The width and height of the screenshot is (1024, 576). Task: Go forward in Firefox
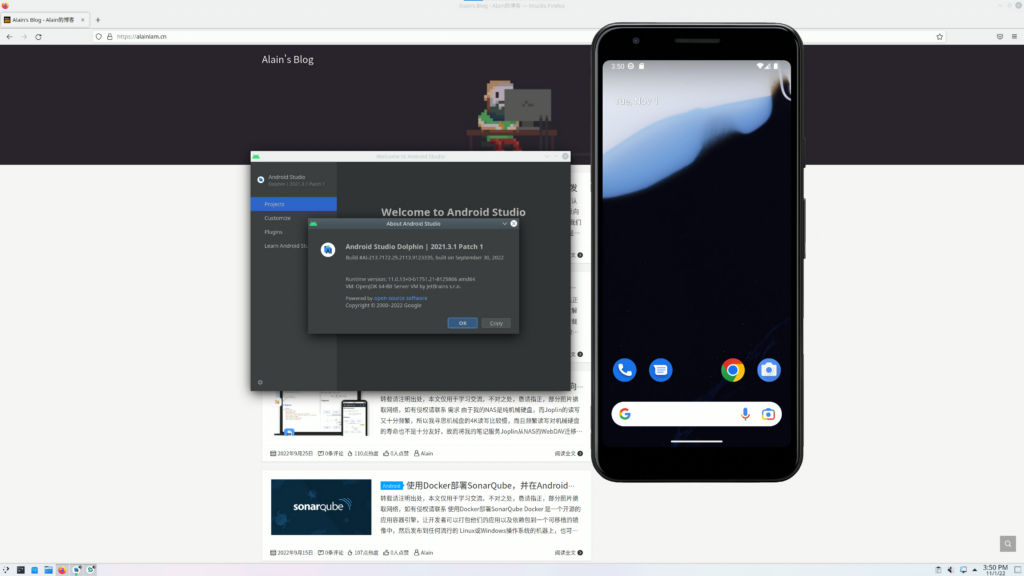click(24, 37)
